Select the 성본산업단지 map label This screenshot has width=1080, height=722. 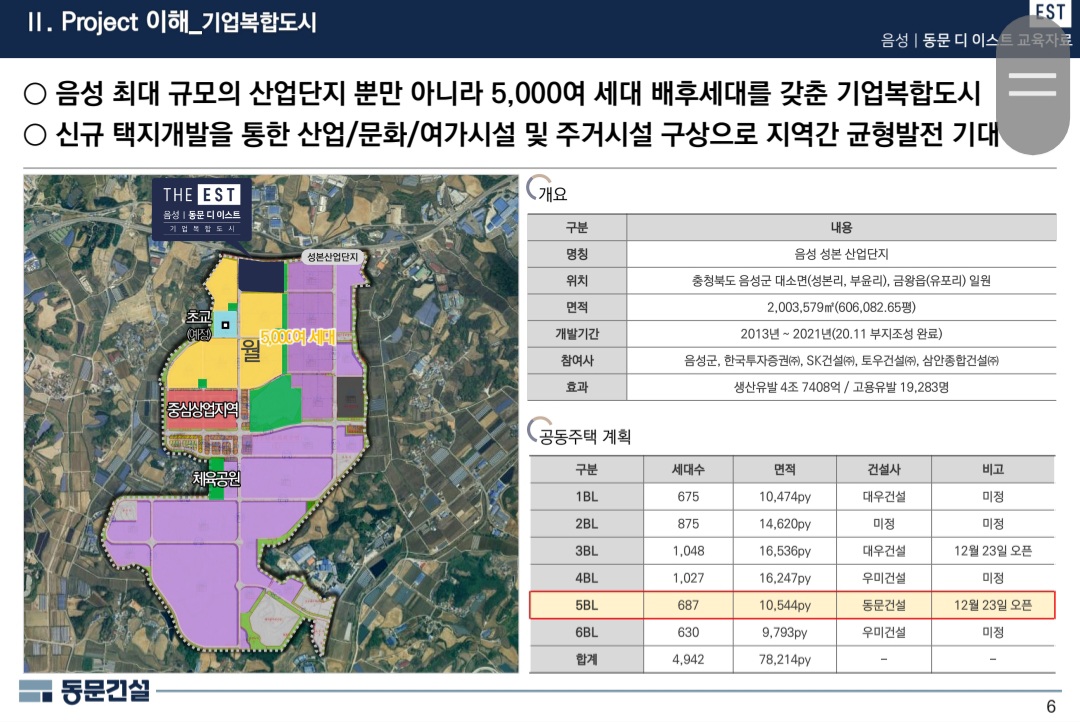[333, 257]
